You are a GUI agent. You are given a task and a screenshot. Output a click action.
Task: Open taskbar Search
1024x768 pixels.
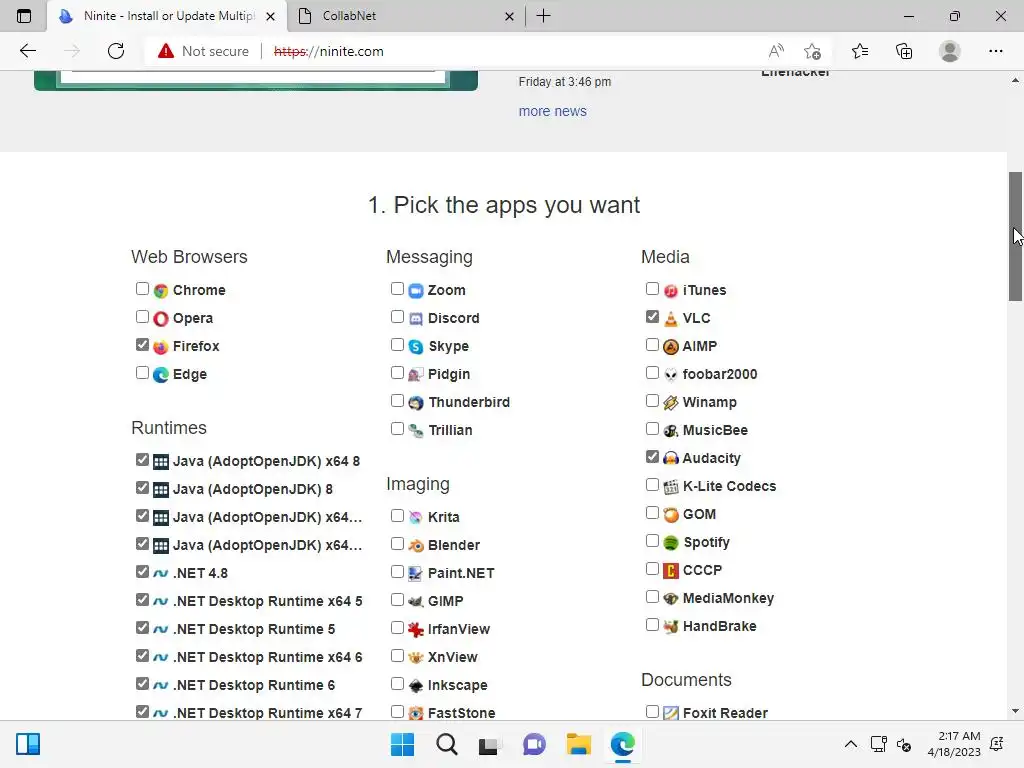(x=447, y=744)
